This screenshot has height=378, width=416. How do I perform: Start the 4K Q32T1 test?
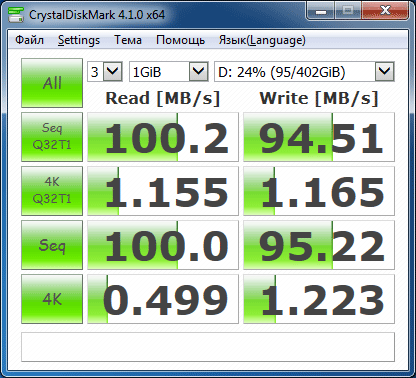52,191
